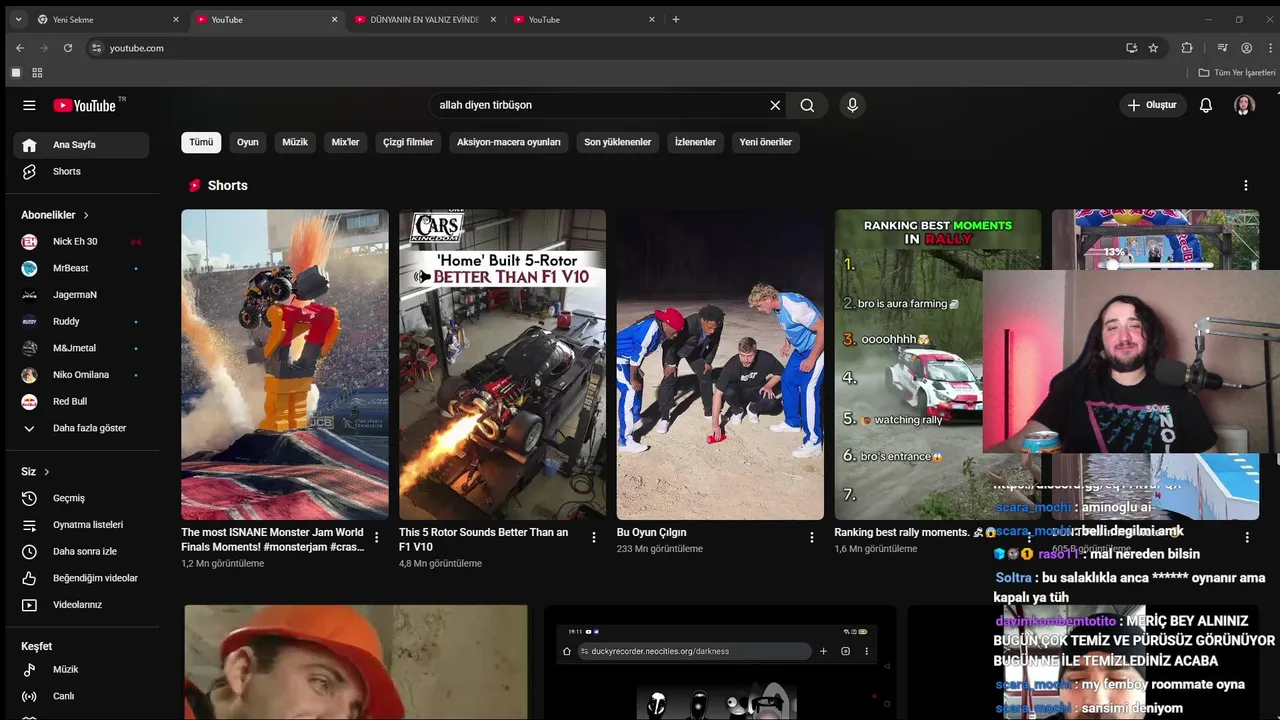Open the Ruddy channel avatar

point(30,322)
